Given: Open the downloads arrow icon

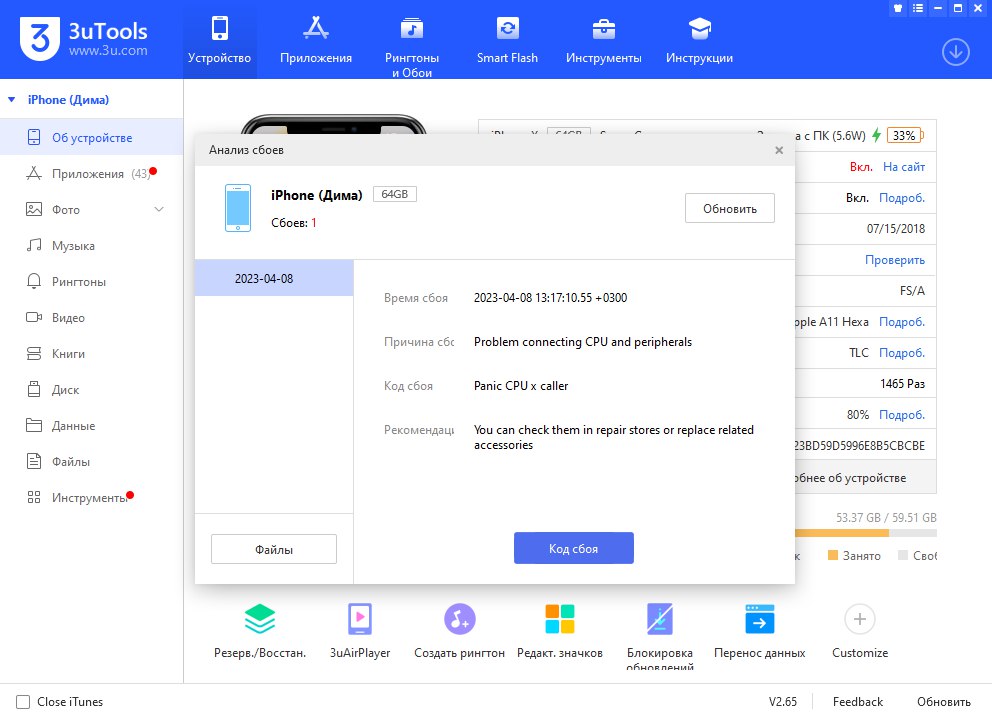Looking at the screenshot, I should pos(955,52).
